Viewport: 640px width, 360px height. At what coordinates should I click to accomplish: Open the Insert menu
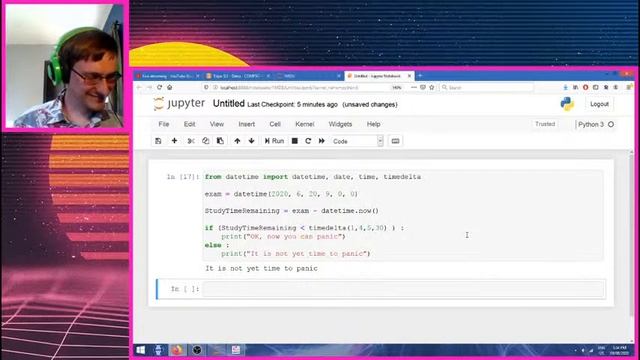click(x=247, y=124)
